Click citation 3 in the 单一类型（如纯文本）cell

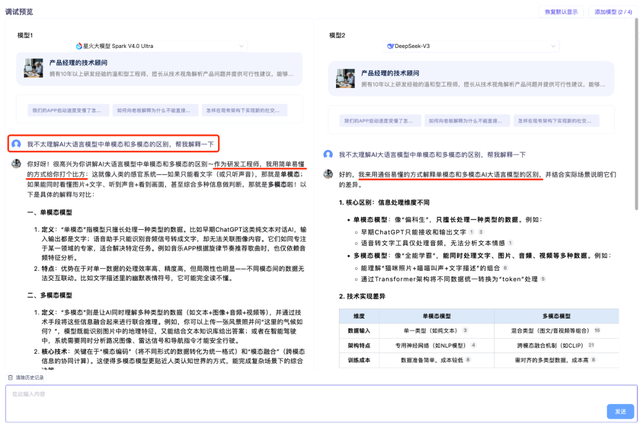[x=465, y=330]
